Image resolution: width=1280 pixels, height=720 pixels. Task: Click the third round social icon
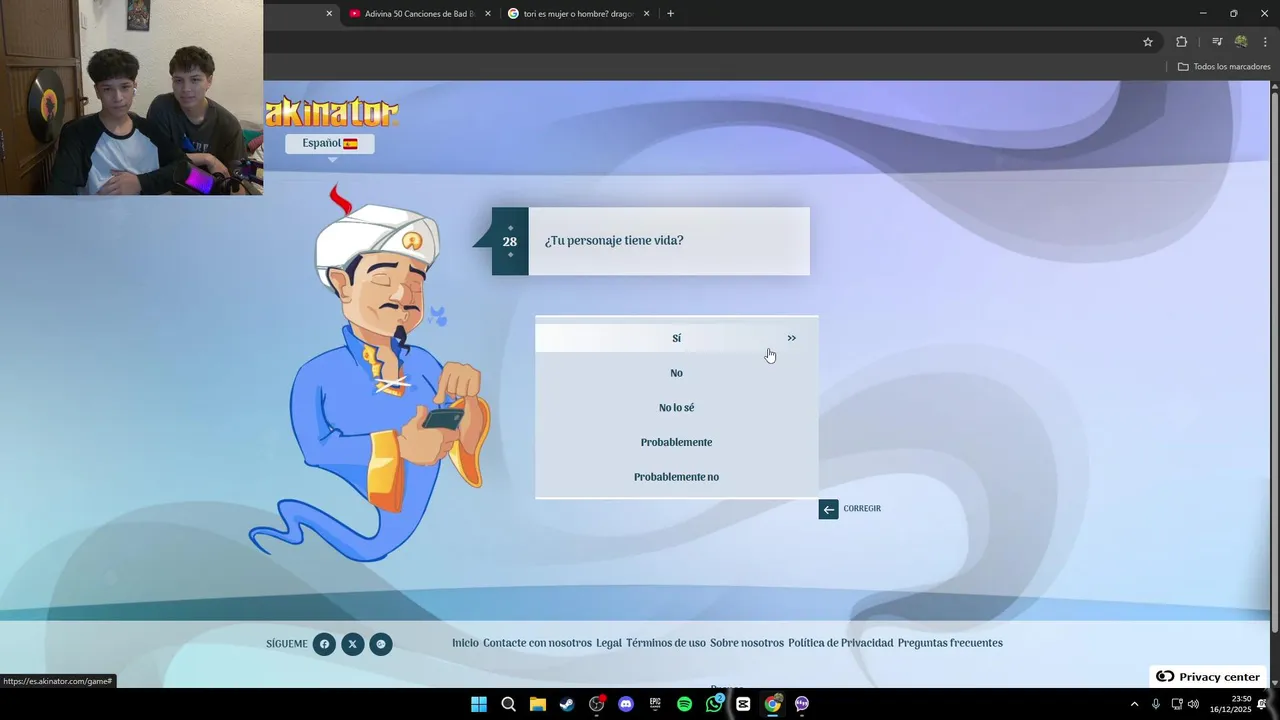[x=381, y=644]
